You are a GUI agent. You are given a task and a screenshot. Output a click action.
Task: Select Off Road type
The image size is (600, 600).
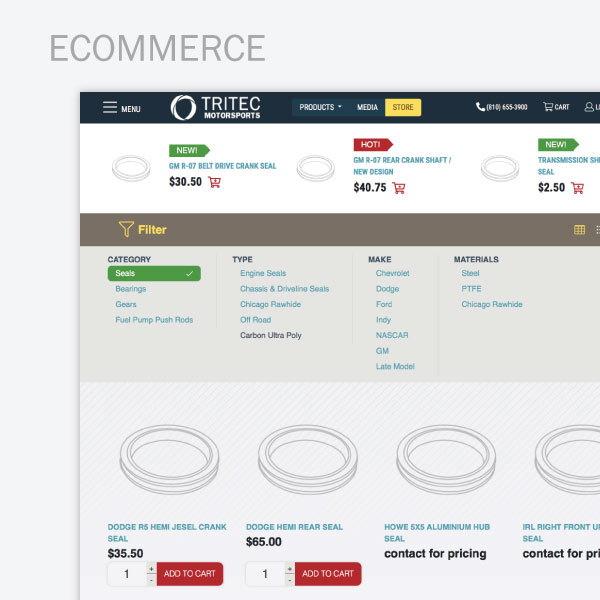point(255,320)
